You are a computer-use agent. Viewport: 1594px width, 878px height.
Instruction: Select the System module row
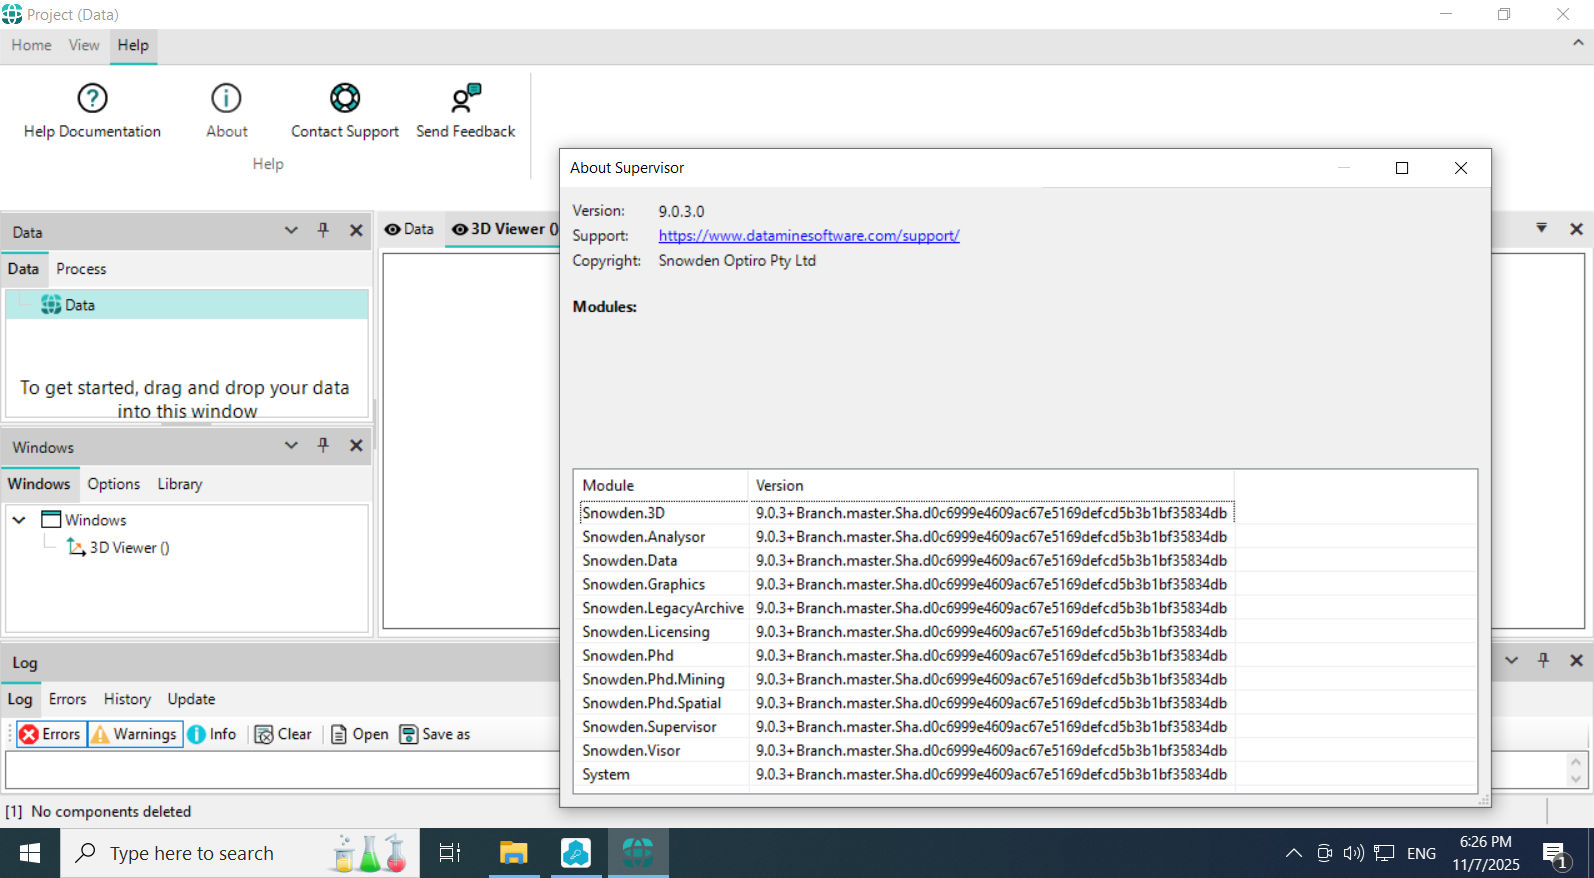coord(907,774)
